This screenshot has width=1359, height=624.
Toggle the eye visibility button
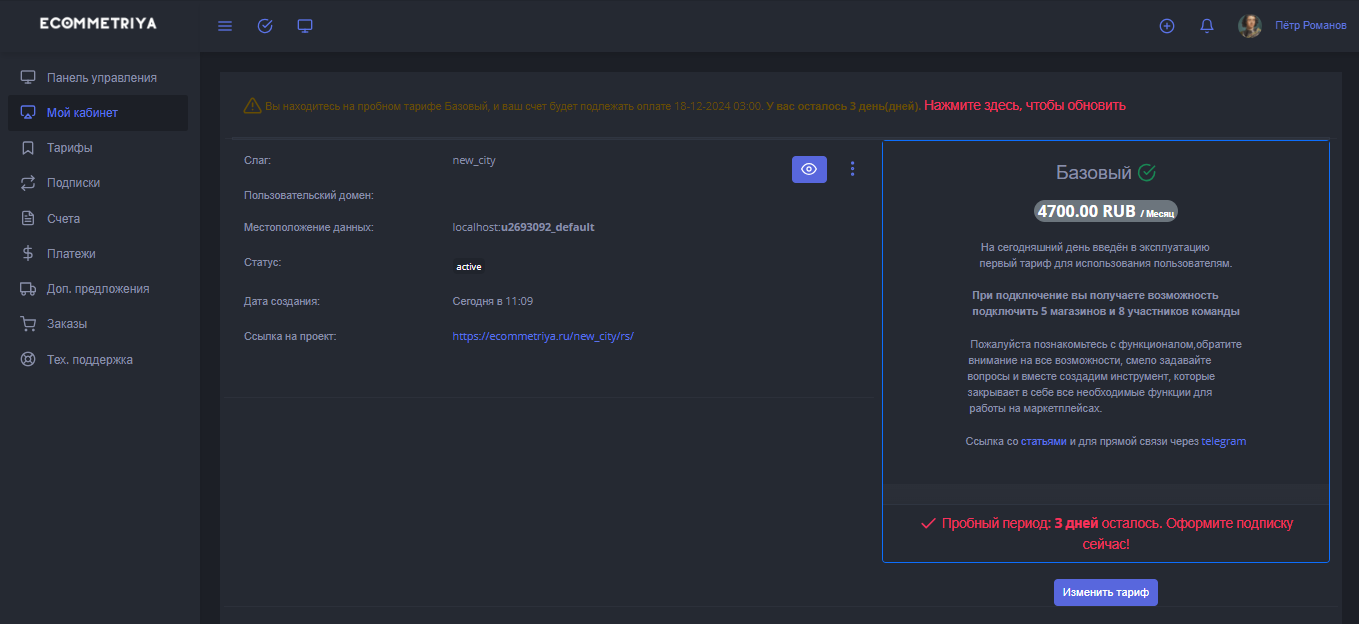click(x=809, y=170)
